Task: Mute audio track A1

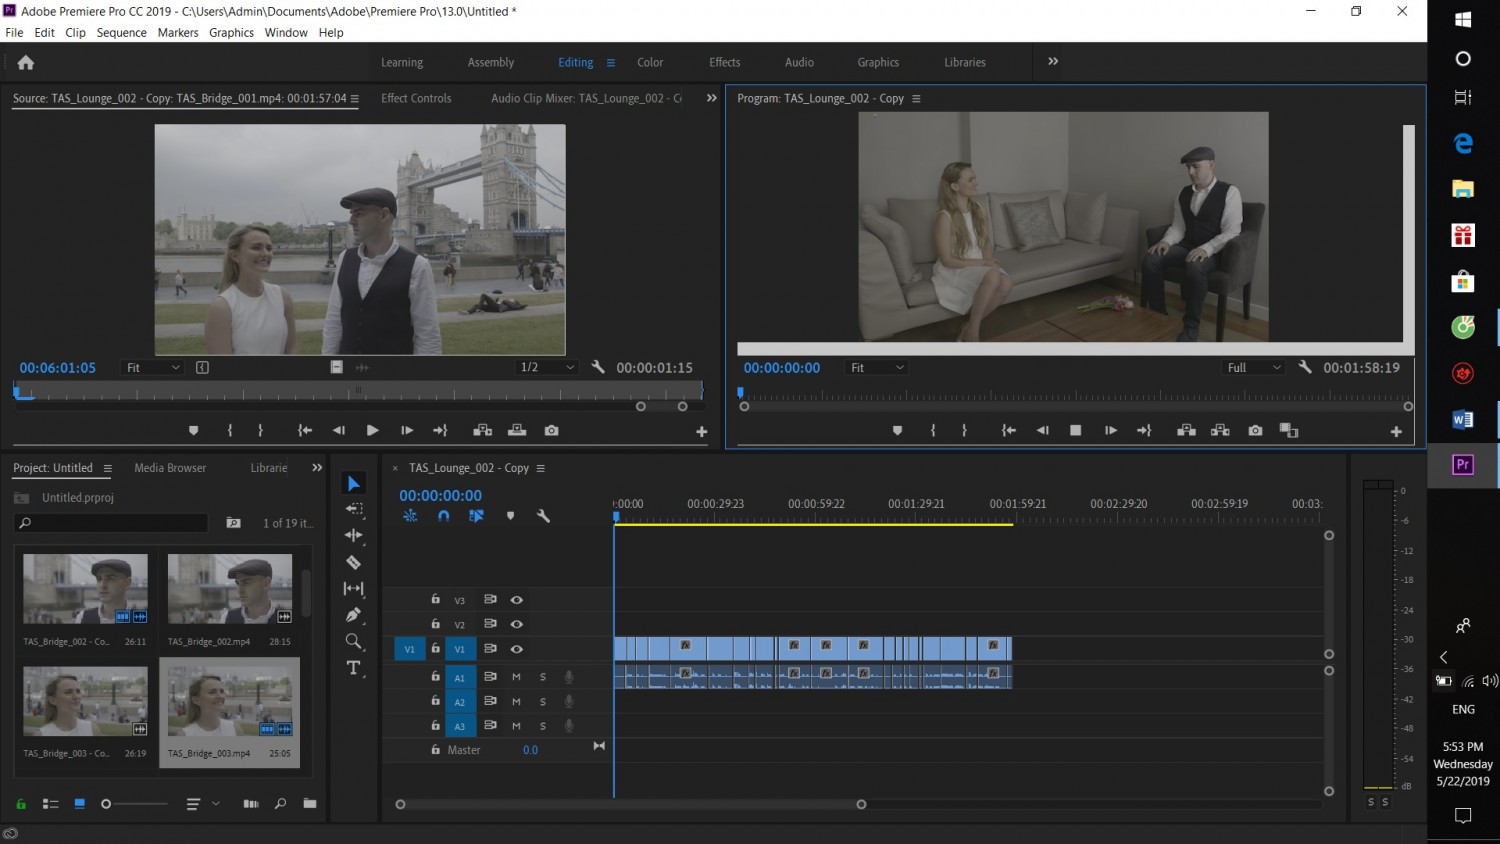Action: (x=517, y=677)
